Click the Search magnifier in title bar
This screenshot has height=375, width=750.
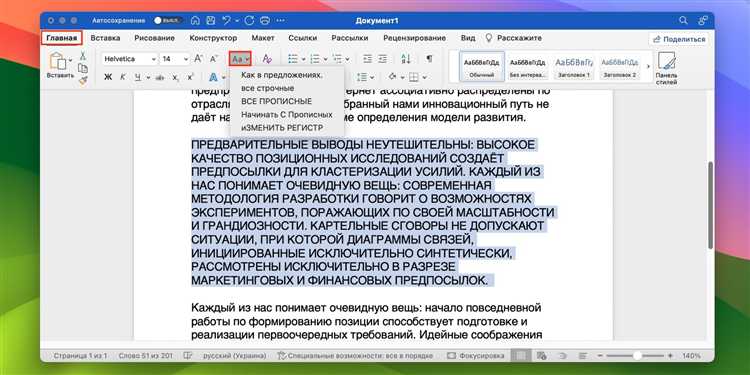tap(684, 21)
